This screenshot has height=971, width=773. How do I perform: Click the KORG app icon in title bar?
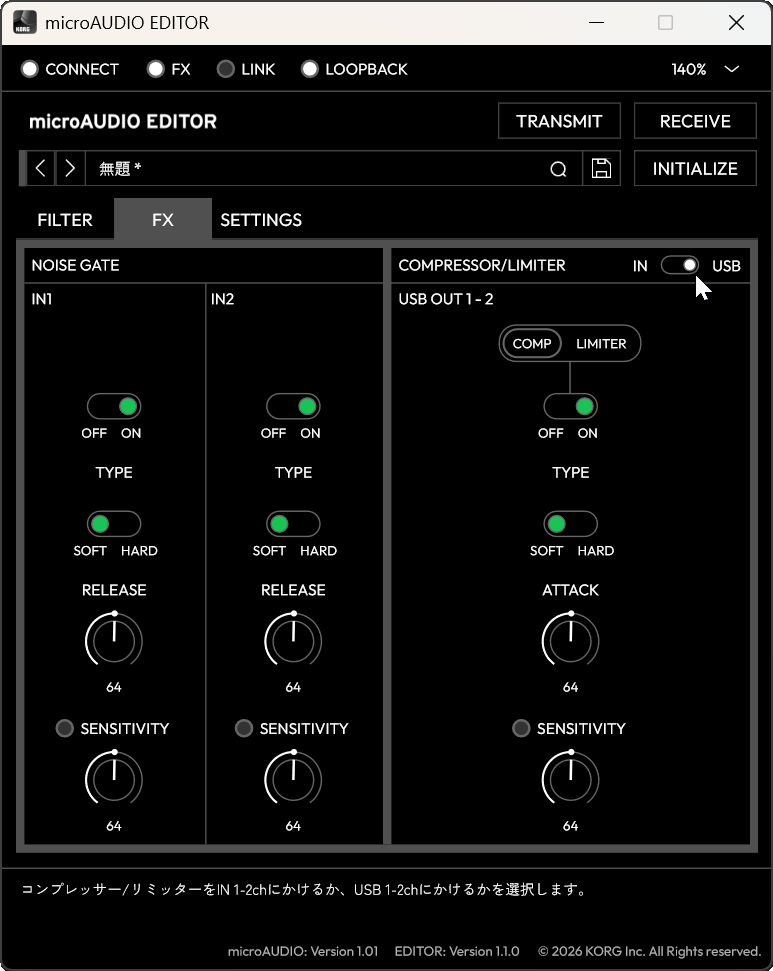24,22
